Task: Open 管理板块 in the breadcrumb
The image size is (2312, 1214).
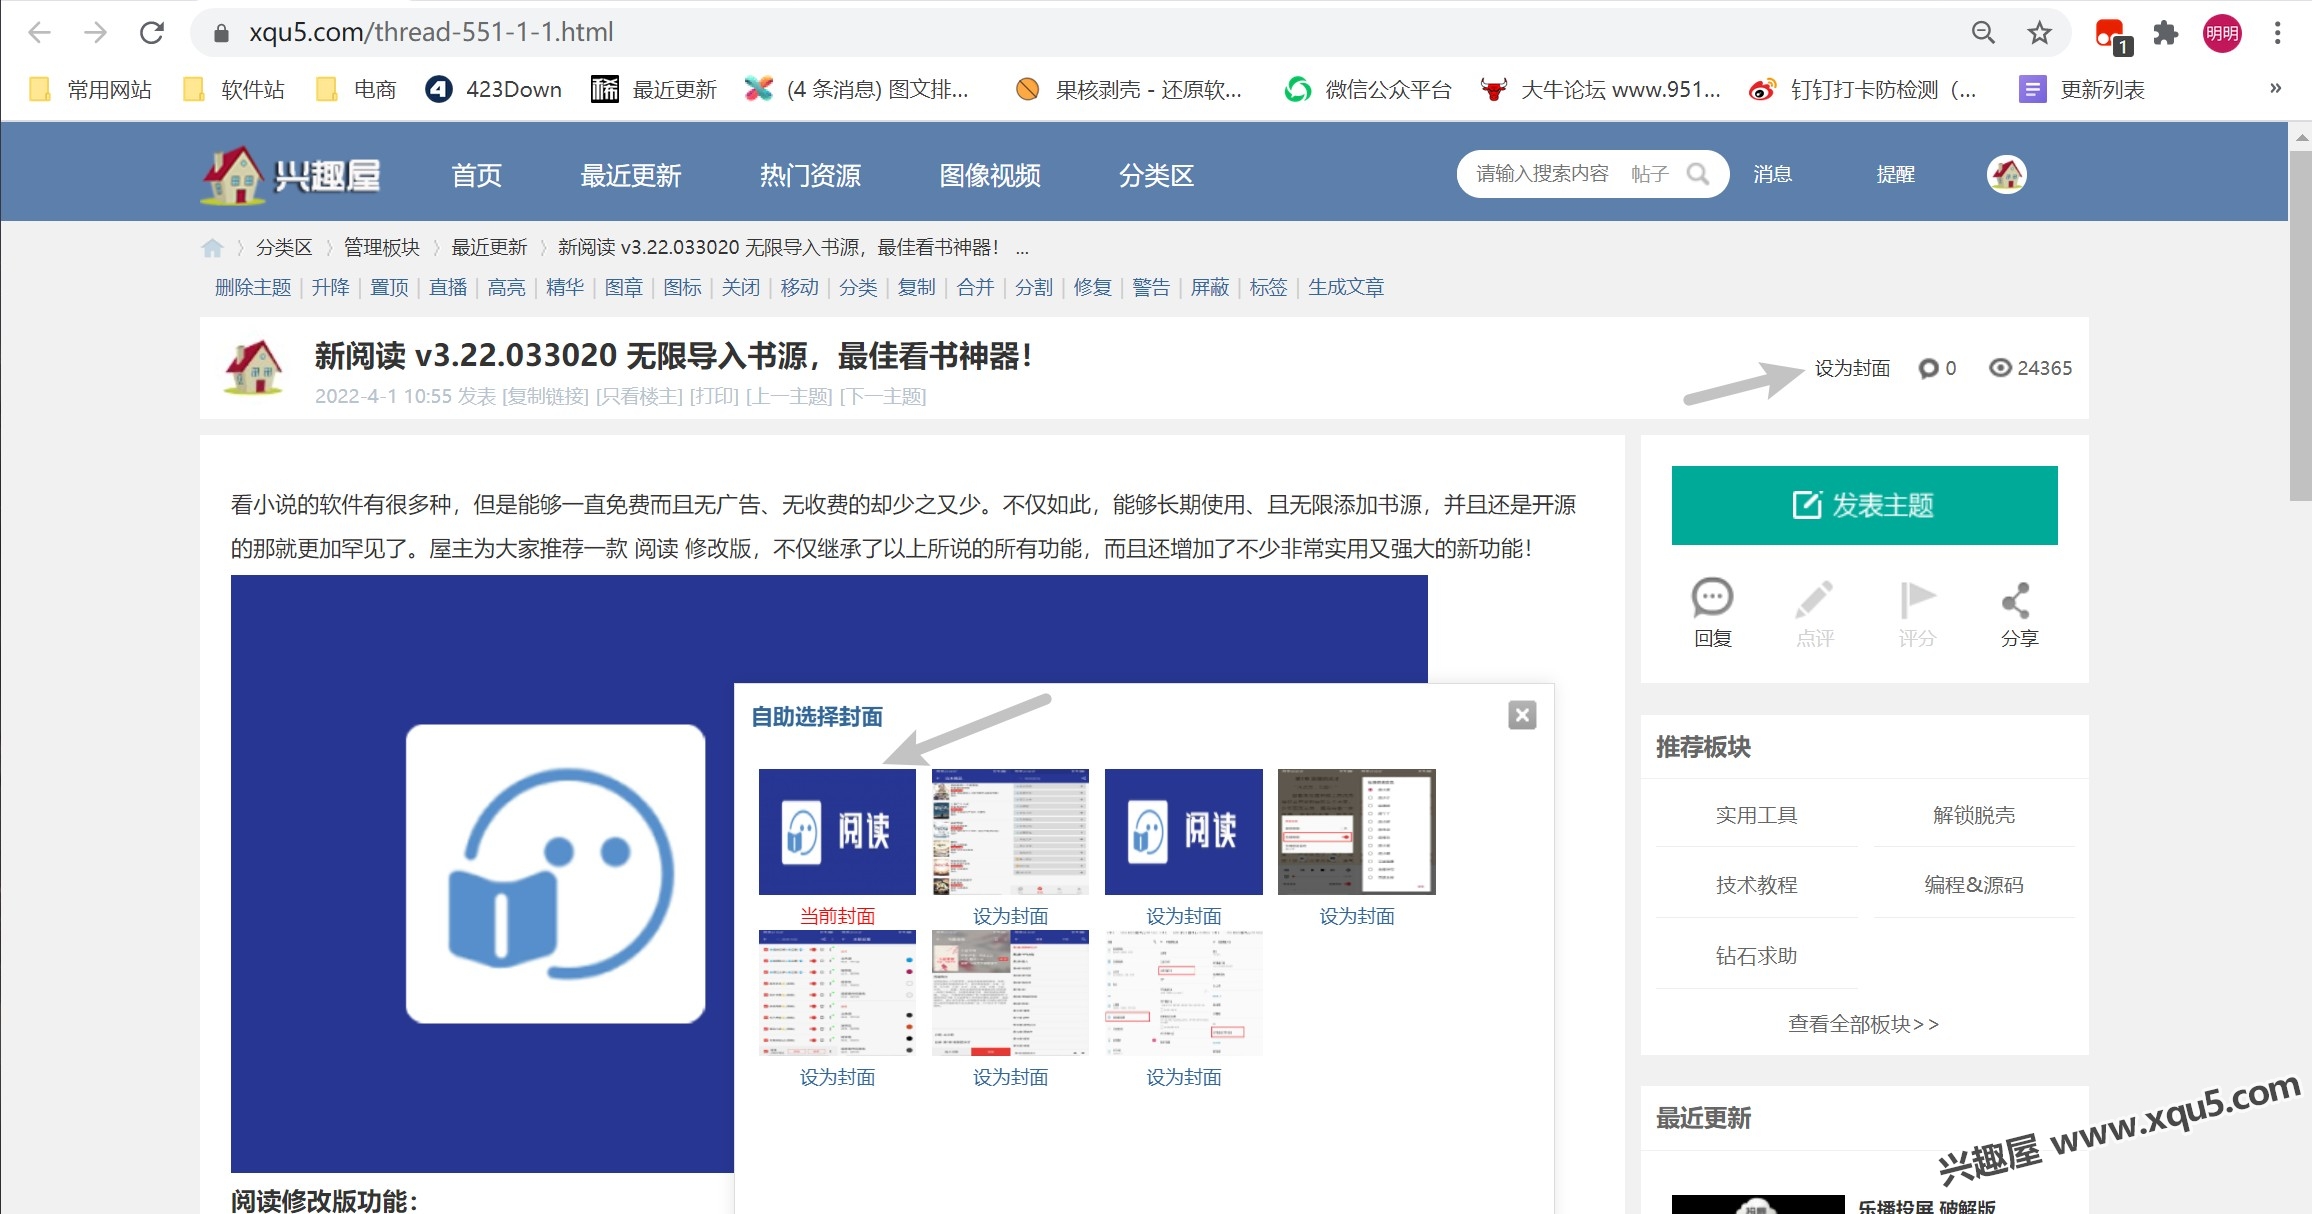Action: coord(382,247)
